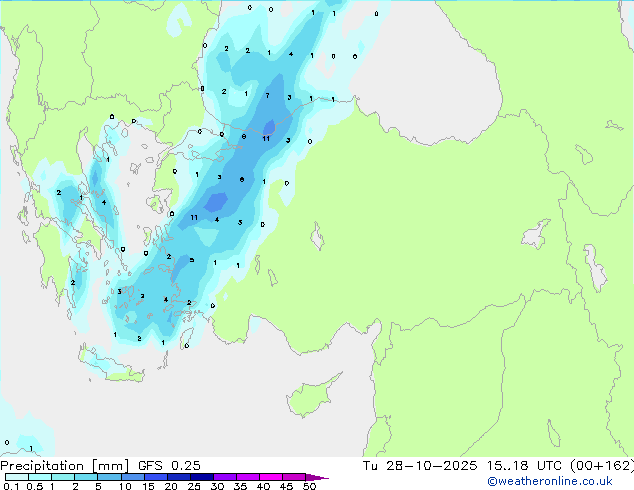Screen dimensions: 634x490
Task: Click the legend label '35'
Action: coord(240,486)
